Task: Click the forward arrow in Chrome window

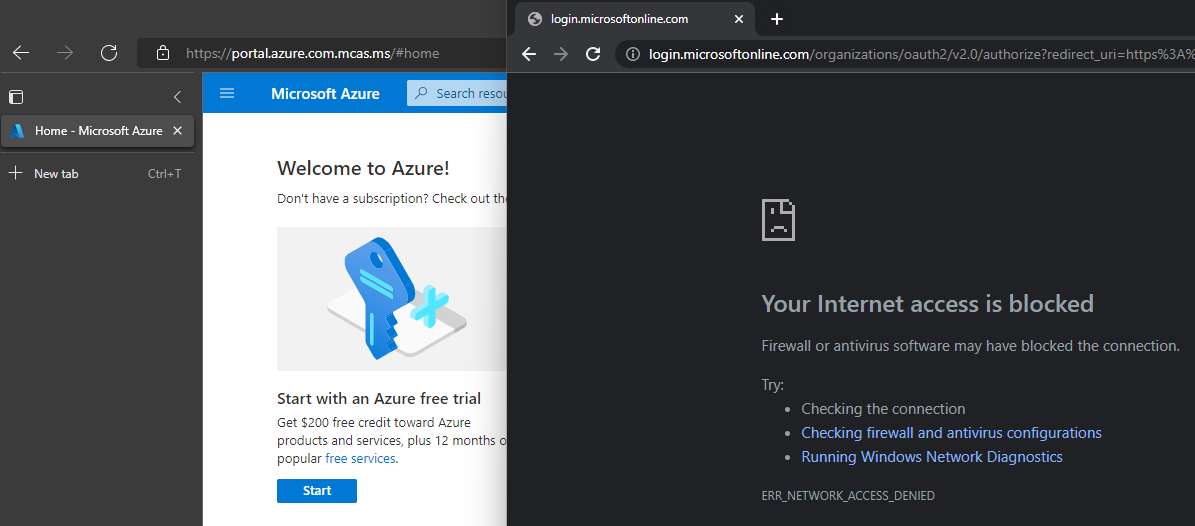Action: [x=561, y=53]
